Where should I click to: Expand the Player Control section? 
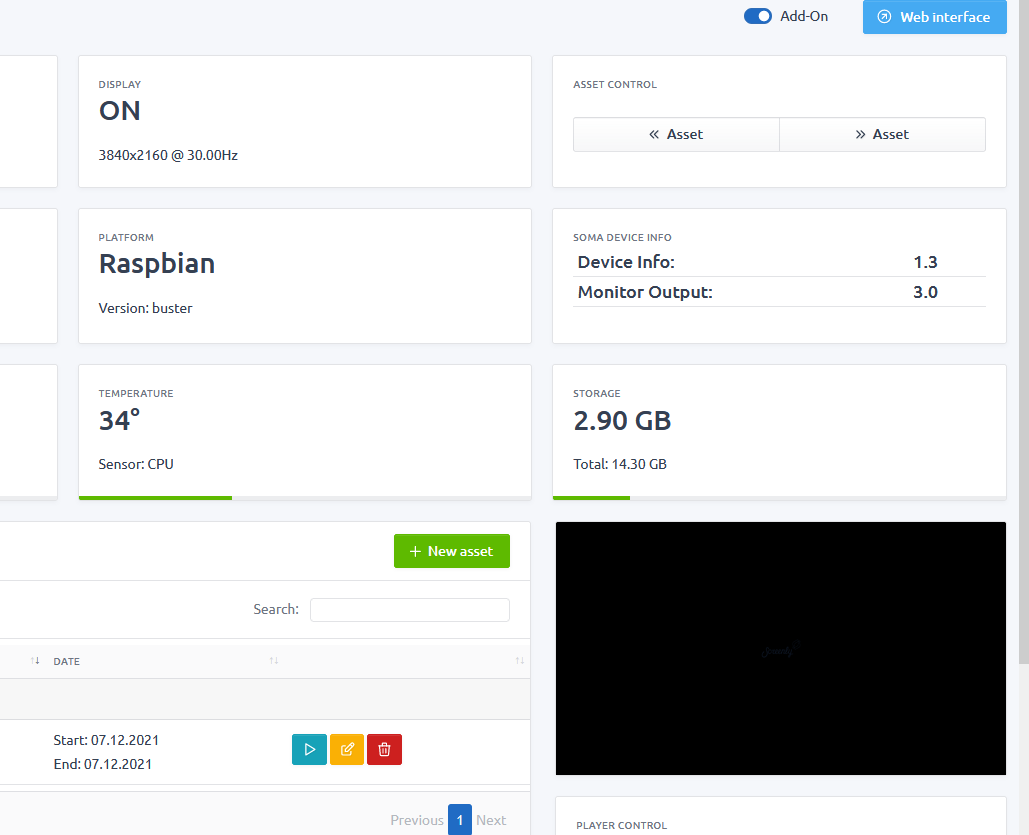click(621, 825)
